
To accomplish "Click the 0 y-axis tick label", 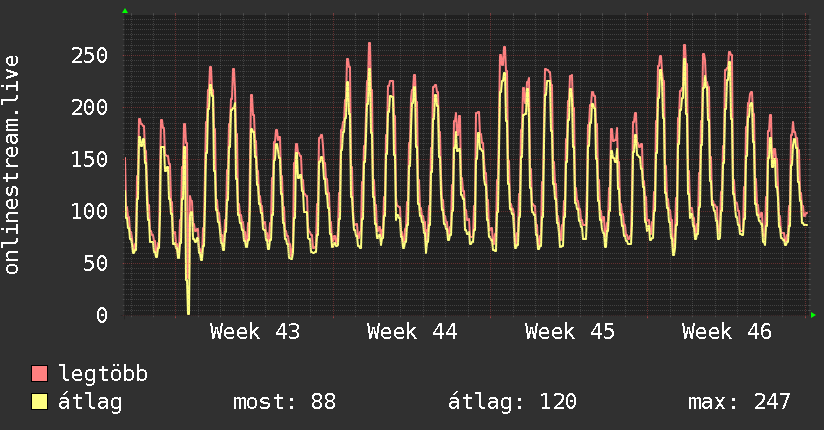I will pos(102,315).
